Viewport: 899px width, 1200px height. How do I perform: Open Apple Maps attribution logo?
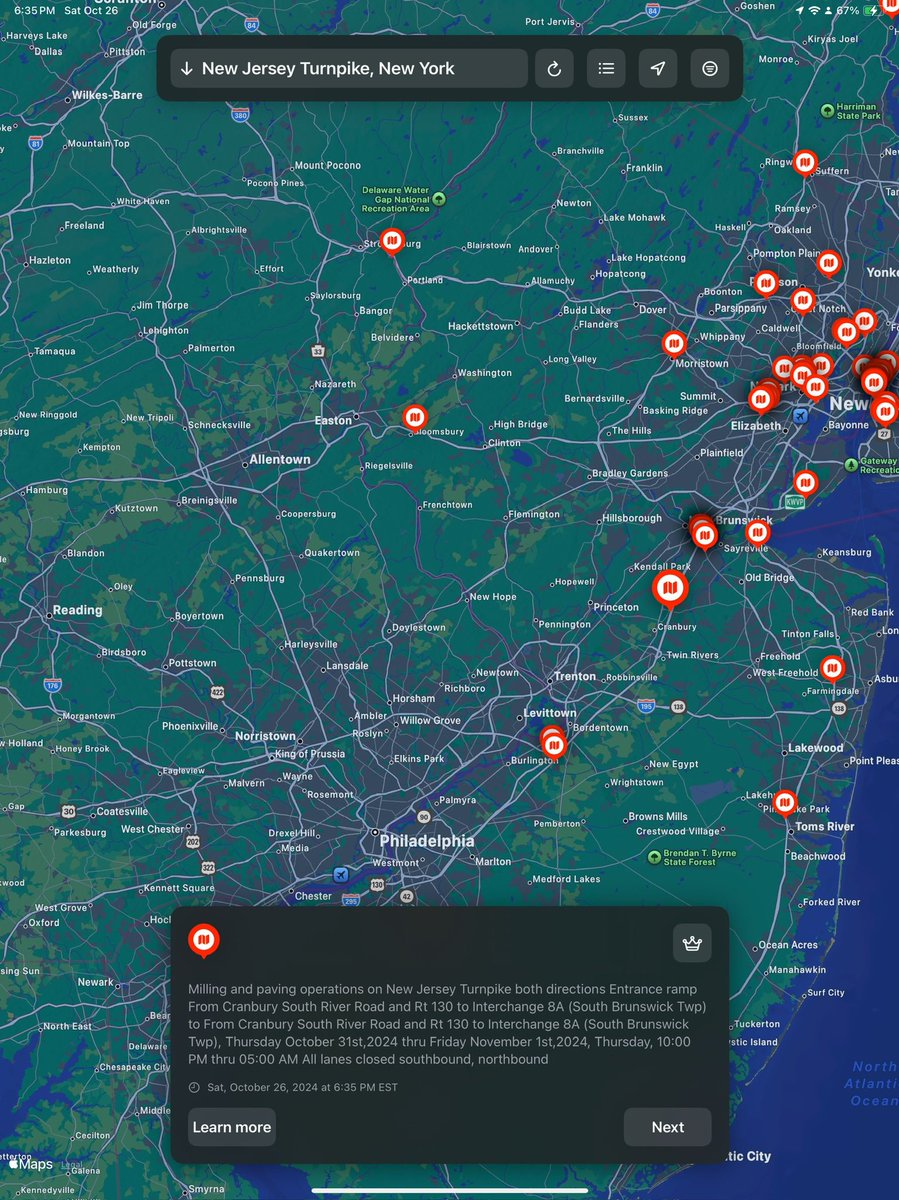tap(31, 1164)
